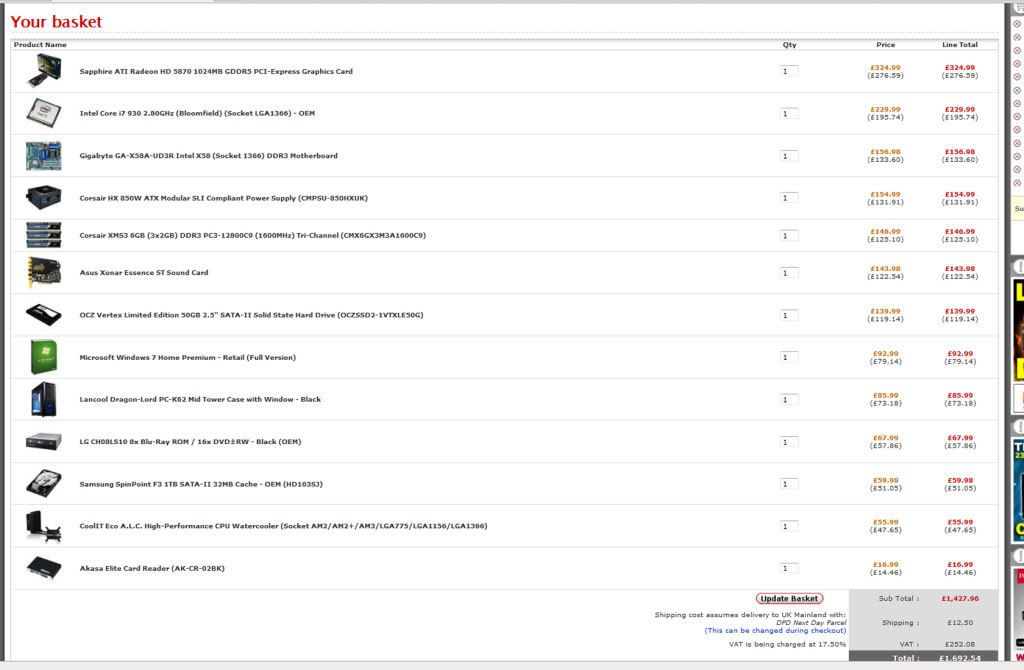
Task: Click the Shipping cost £12.50
Action: [x=960, y=623]
